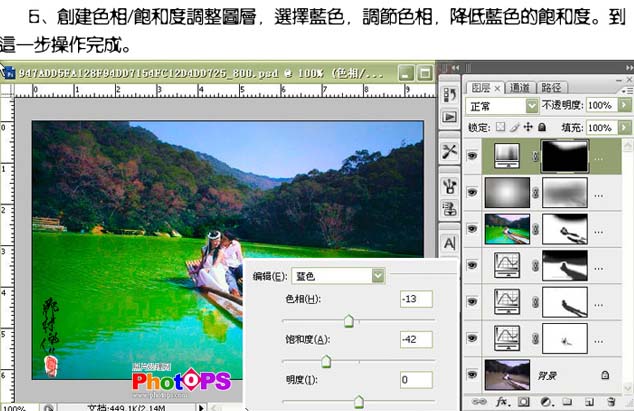Click the lock all padlock icon

click(x=541, y=128)
